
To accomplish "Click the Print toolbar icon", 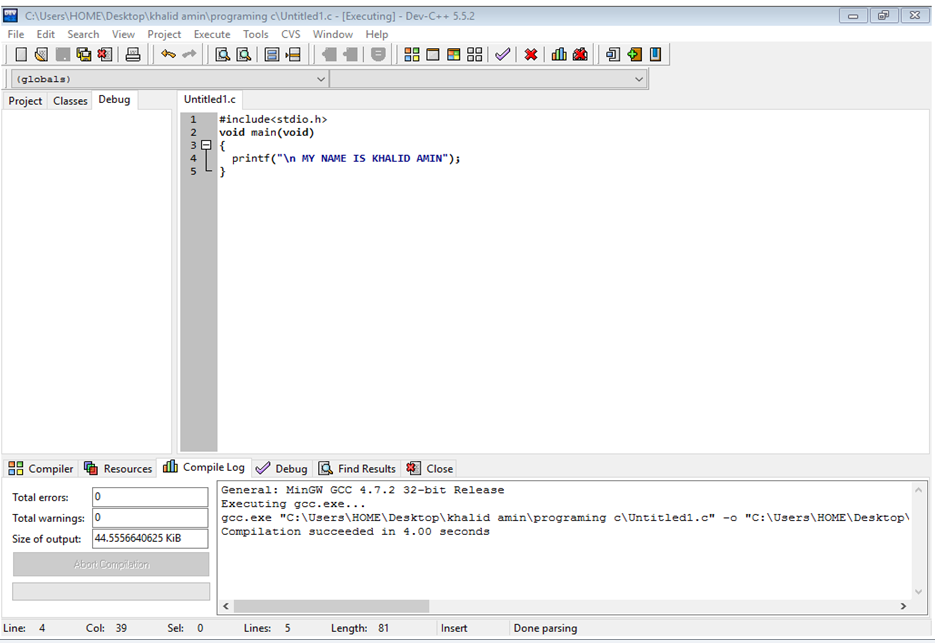I will point(132,55).
